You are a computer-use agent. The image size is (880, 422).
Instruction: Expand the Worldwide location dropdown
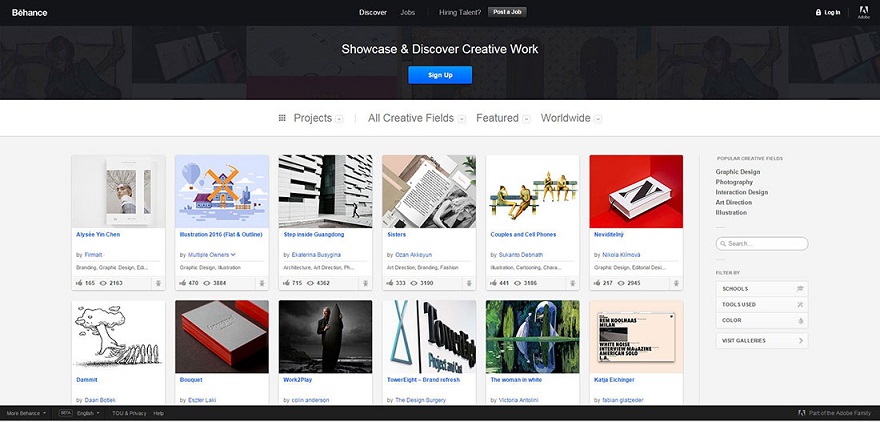571,118
